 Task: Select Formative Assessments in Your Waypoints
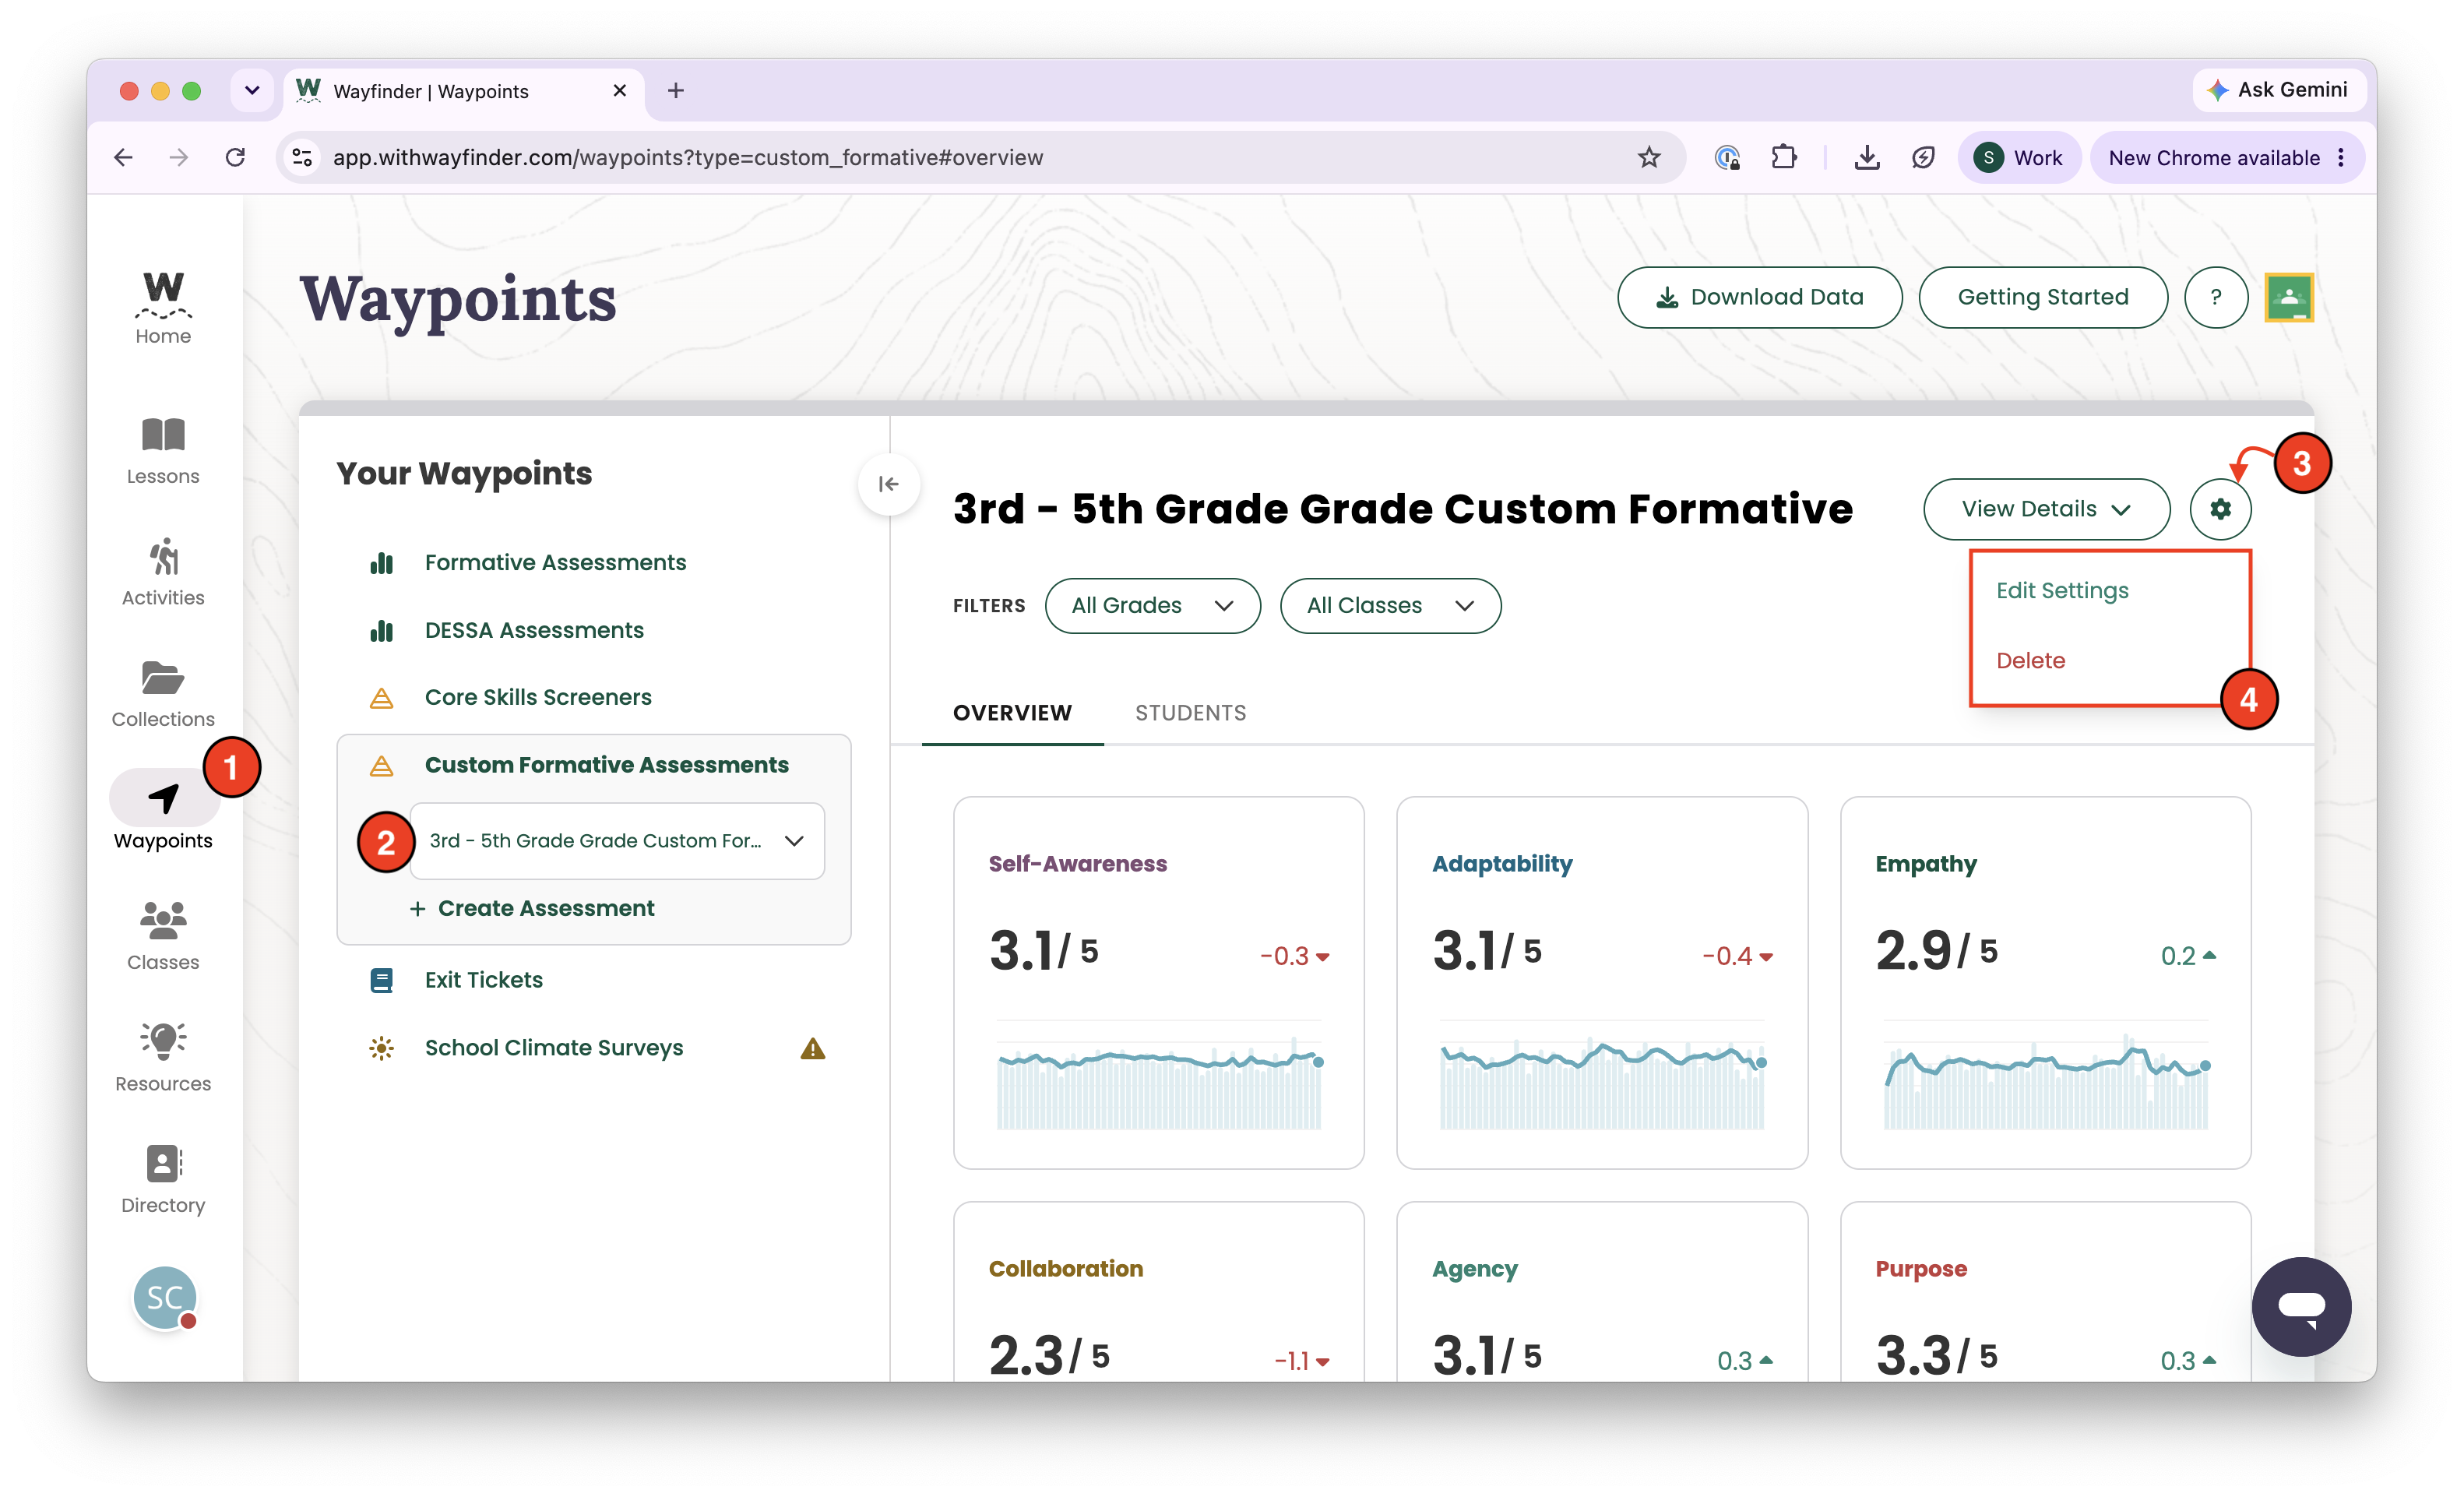[x=555, y=562]
